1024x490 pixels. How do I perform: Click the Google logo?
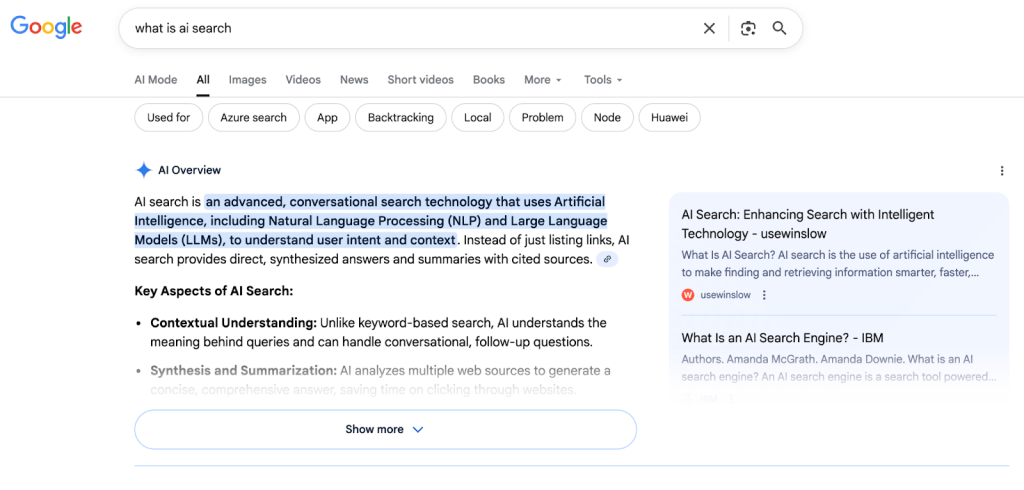point(46,28)
